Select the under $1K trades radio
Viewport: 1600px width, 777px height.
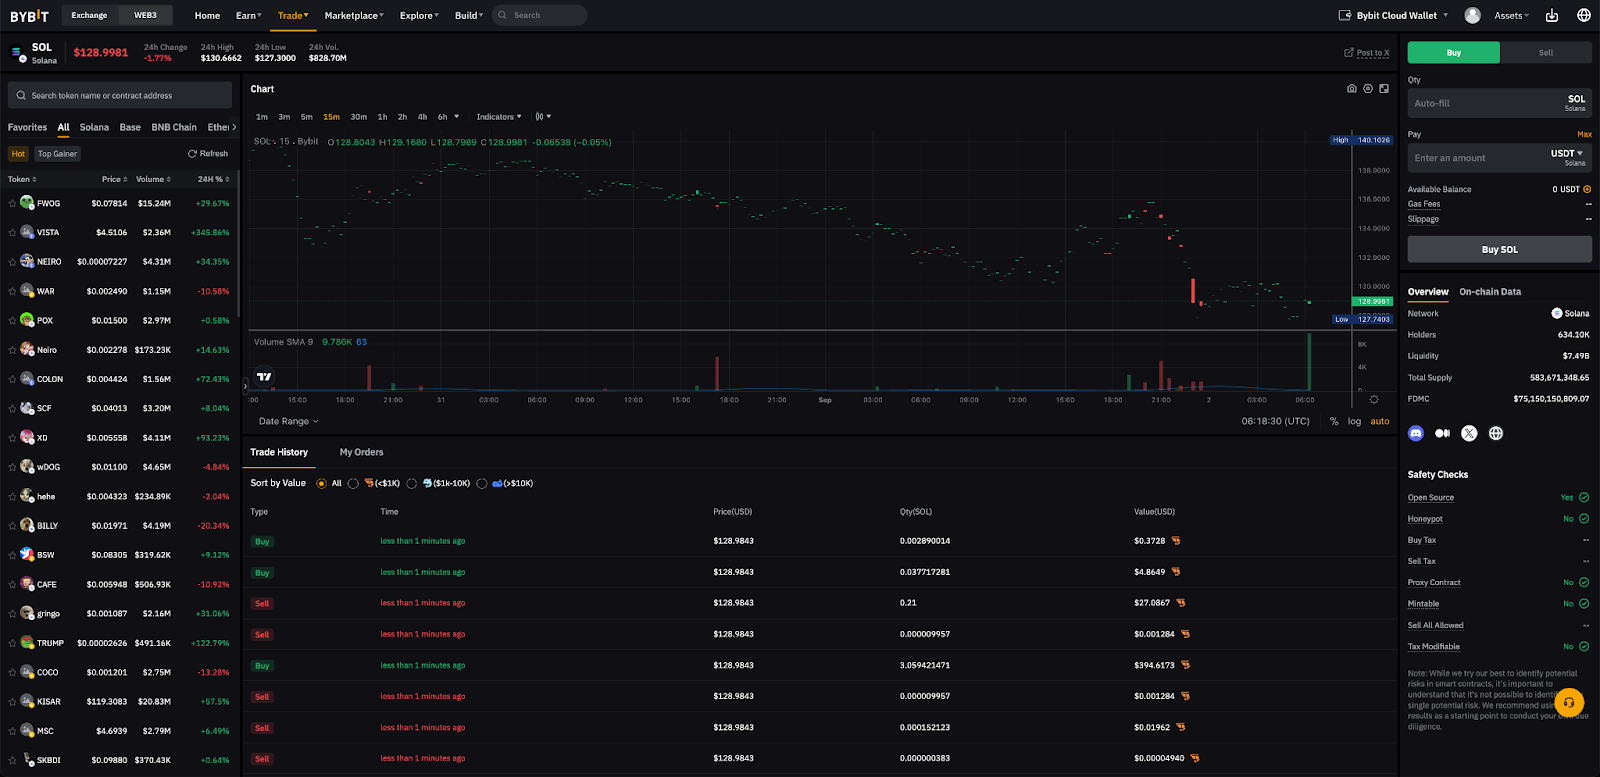[353, 484]
